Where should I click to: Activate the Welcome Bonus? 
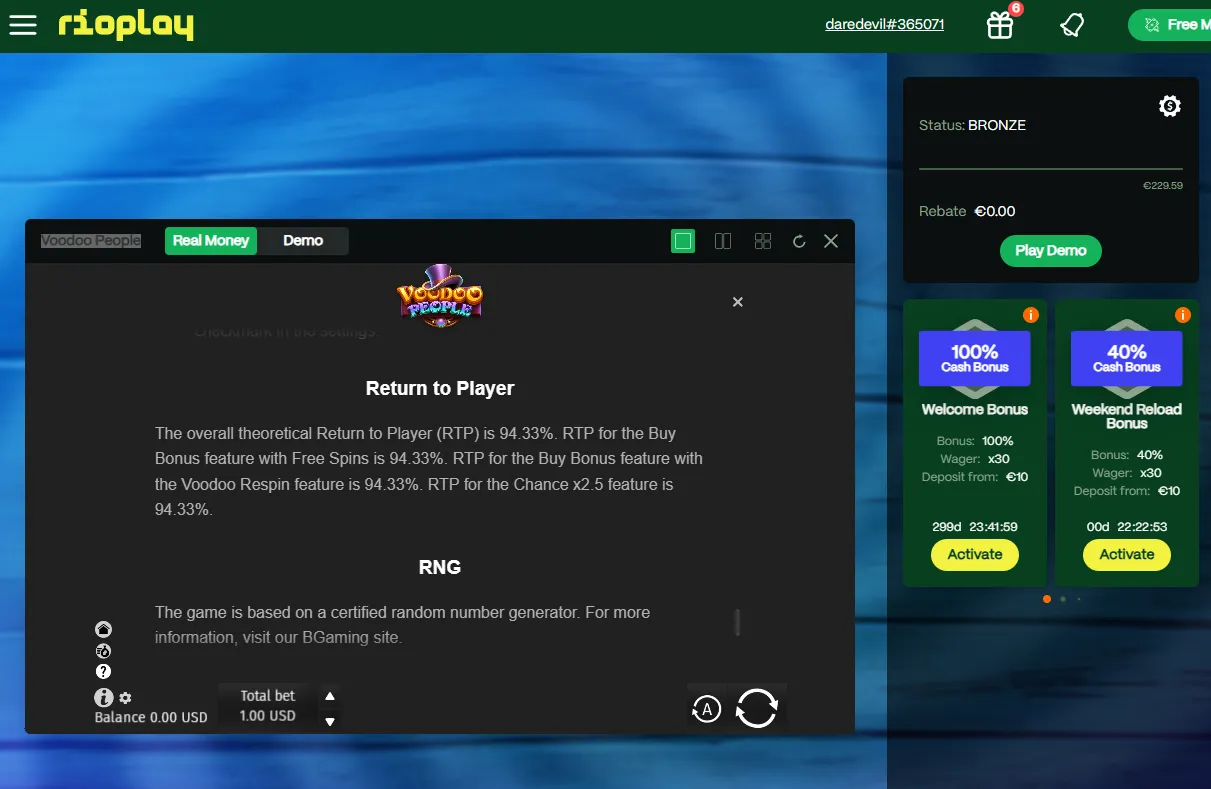pos(975,555)
